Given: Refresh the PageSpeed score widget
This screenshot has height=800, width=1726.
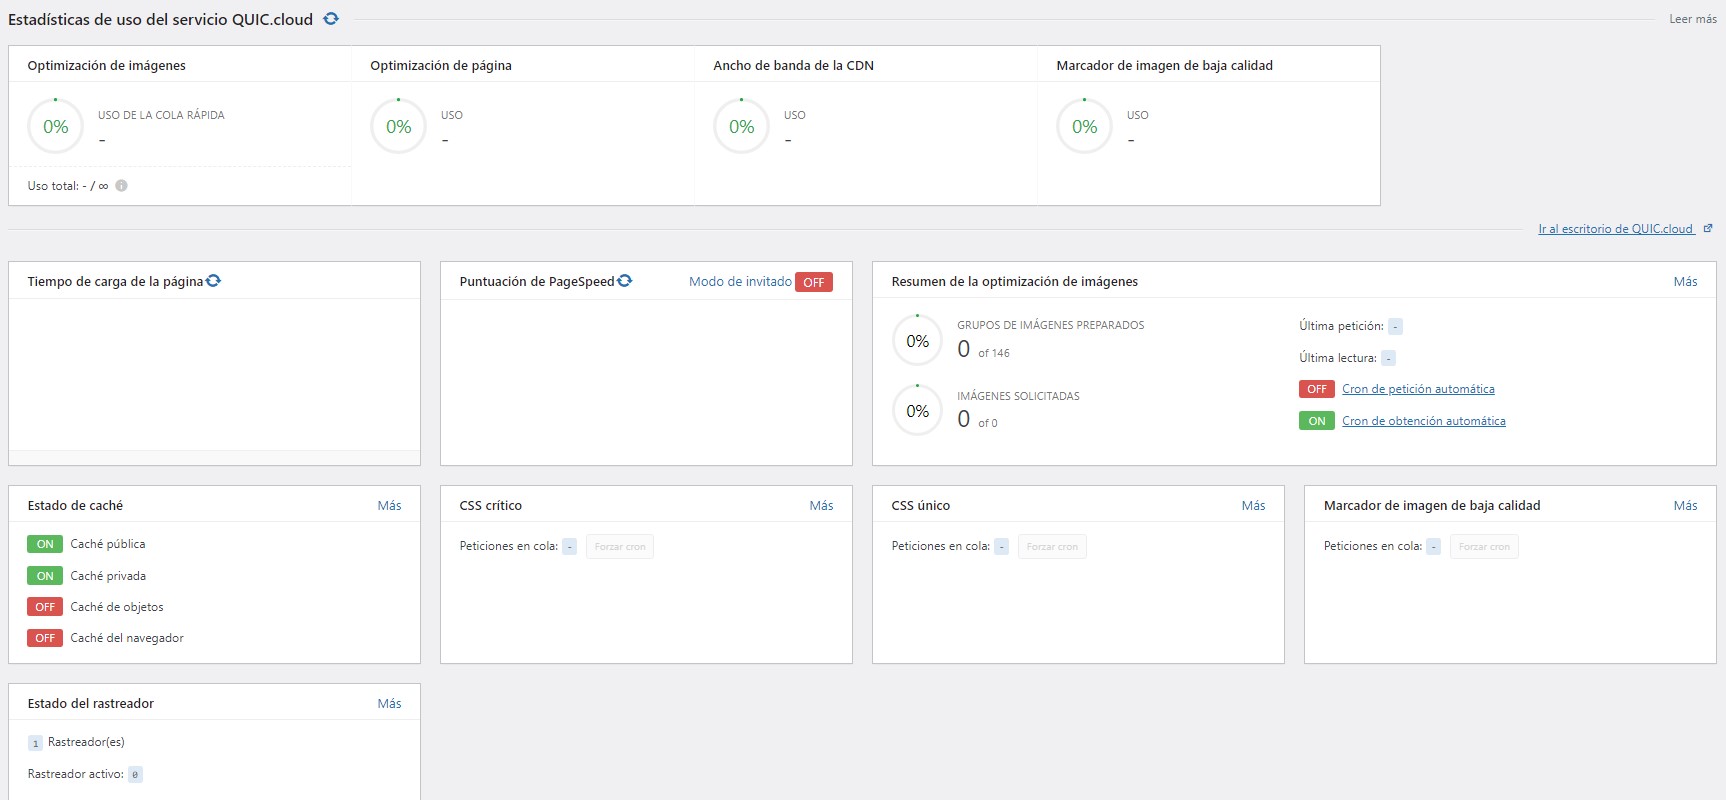Looking at the screenshot, I should 625,281.
